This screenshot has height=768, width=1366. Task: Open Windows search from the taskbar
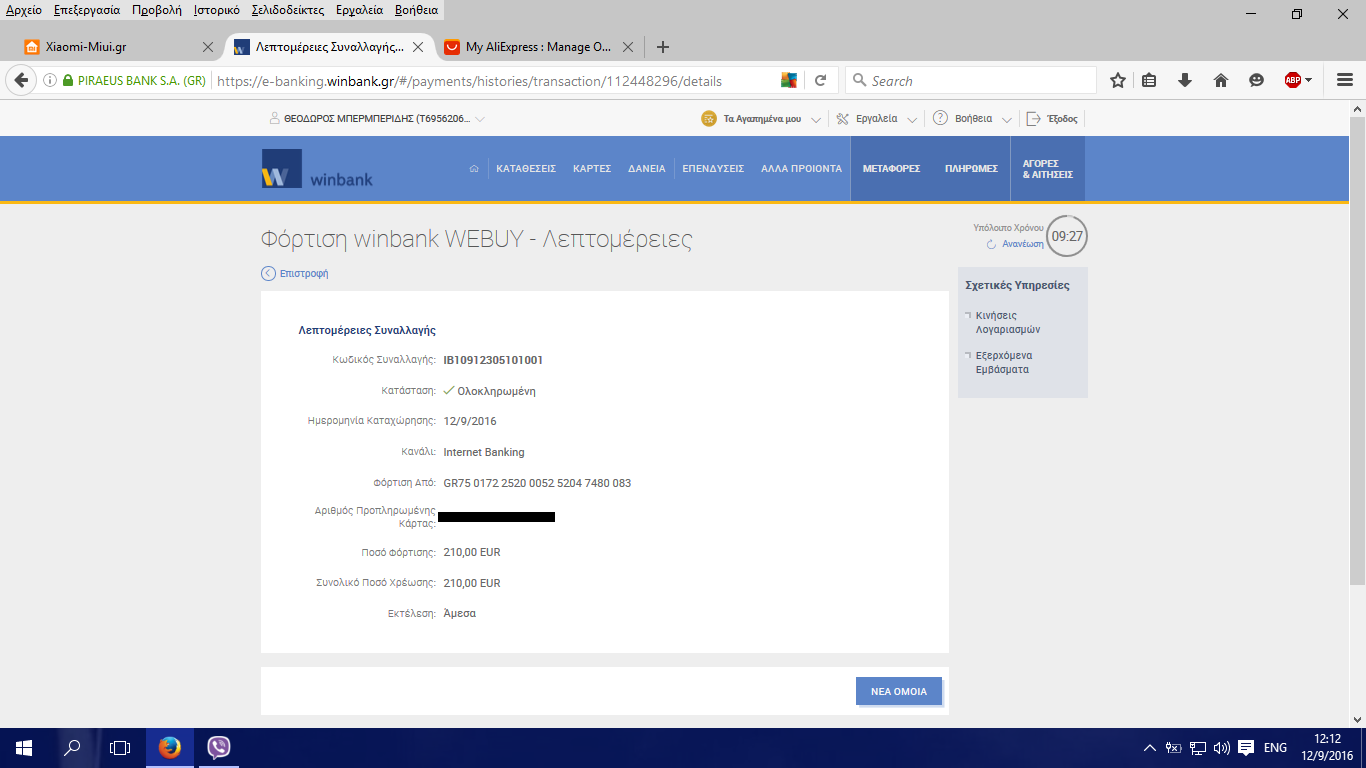pyautogui.click(x=72, y=747)
